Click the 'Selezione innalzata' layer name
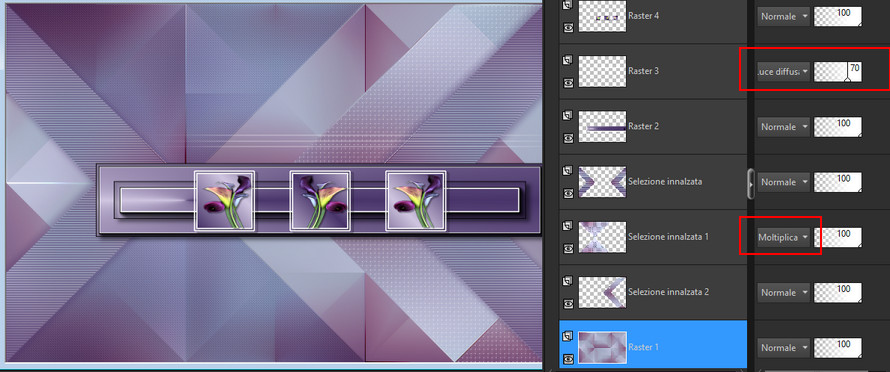 coord(665,182)
